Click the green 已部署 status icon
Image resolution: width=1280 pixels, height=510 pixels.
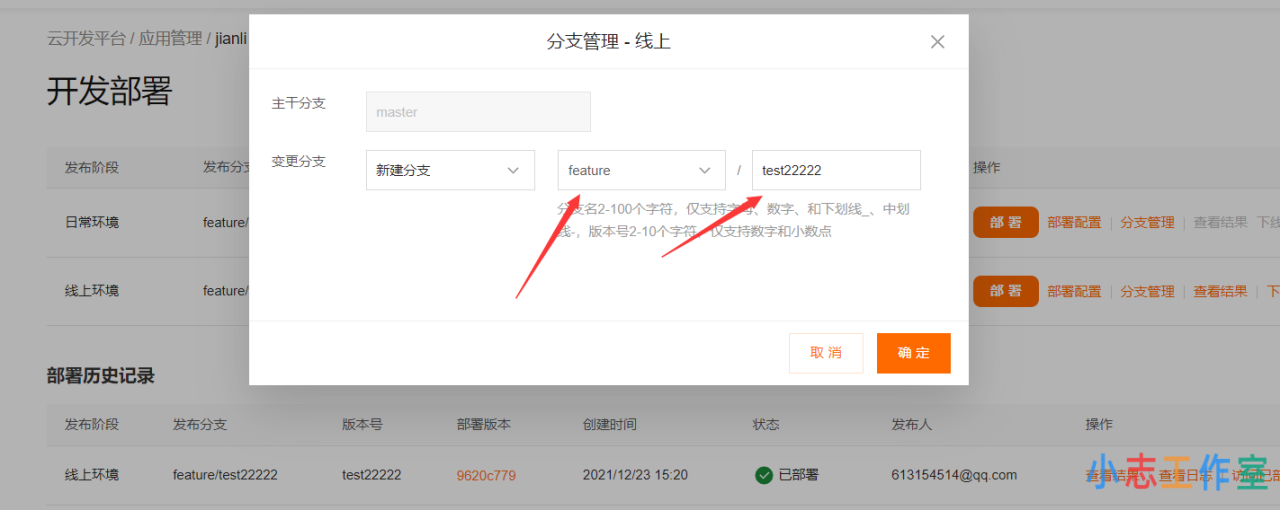764,475
